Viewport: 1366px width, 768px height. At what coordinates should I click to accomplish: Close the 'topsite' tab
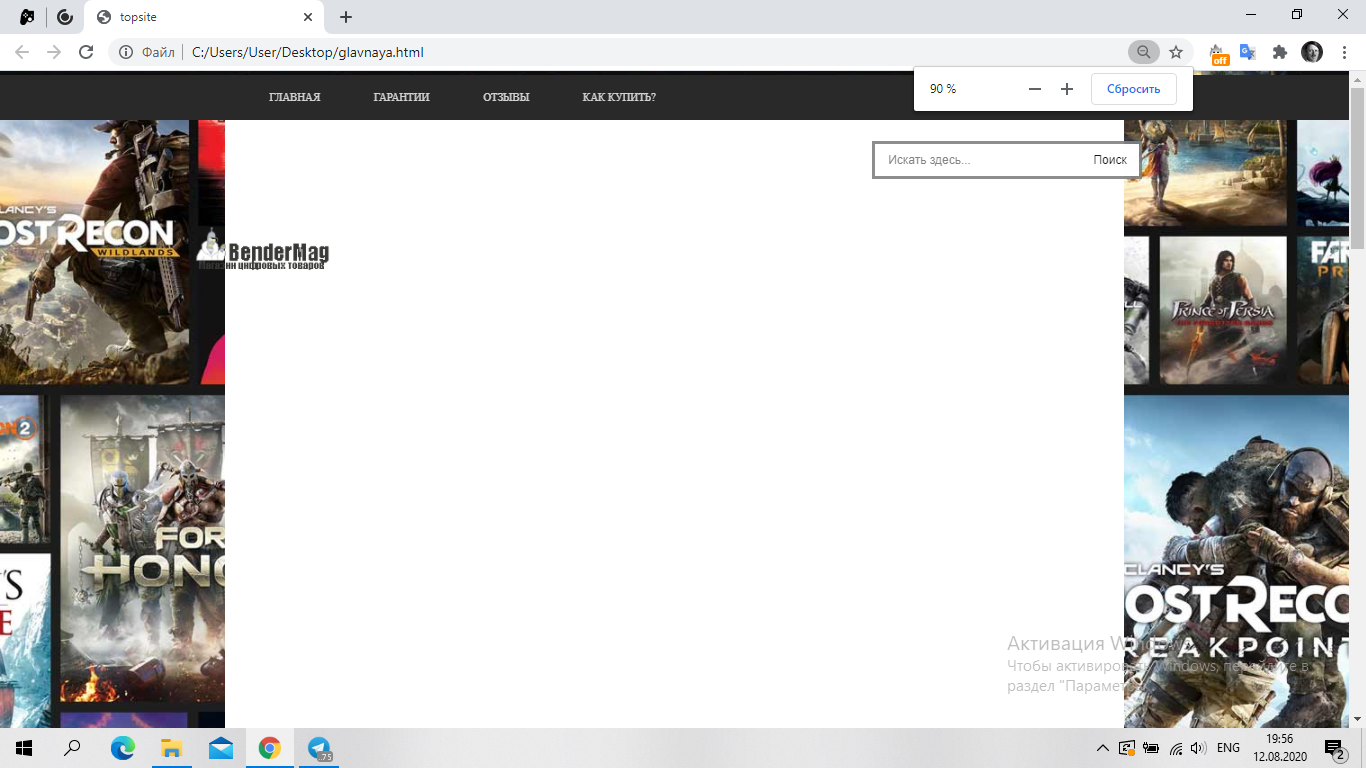coord(308,17)
